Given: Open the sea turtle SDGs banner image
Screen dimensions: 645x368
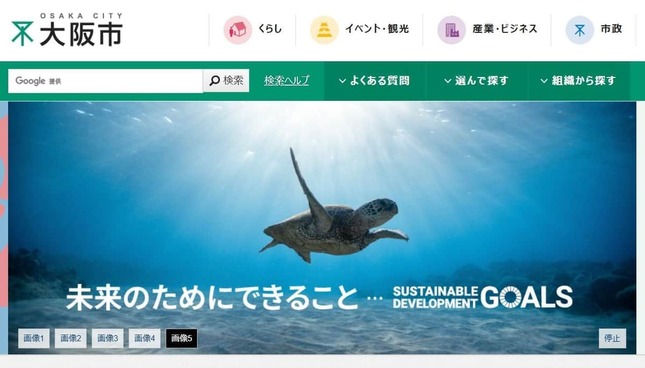Looking at the screenshot, I should [322, 228].
